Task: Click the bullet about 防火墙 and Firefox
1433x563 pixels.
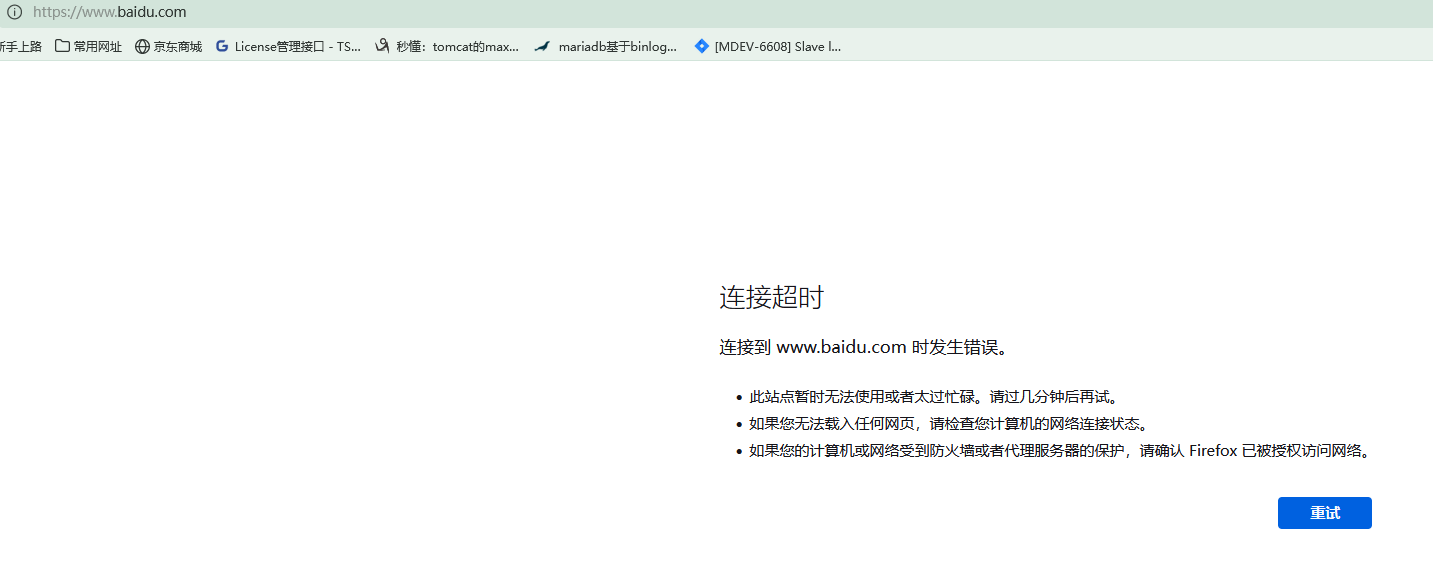Action: pos(1058,451)
